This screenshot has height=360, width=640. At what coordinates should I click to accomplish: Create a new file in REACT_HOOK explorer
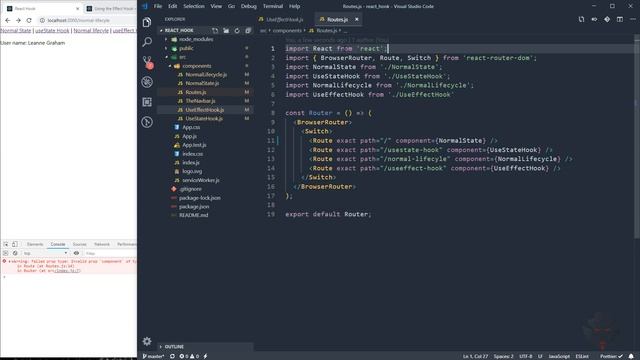pos(215,31)
